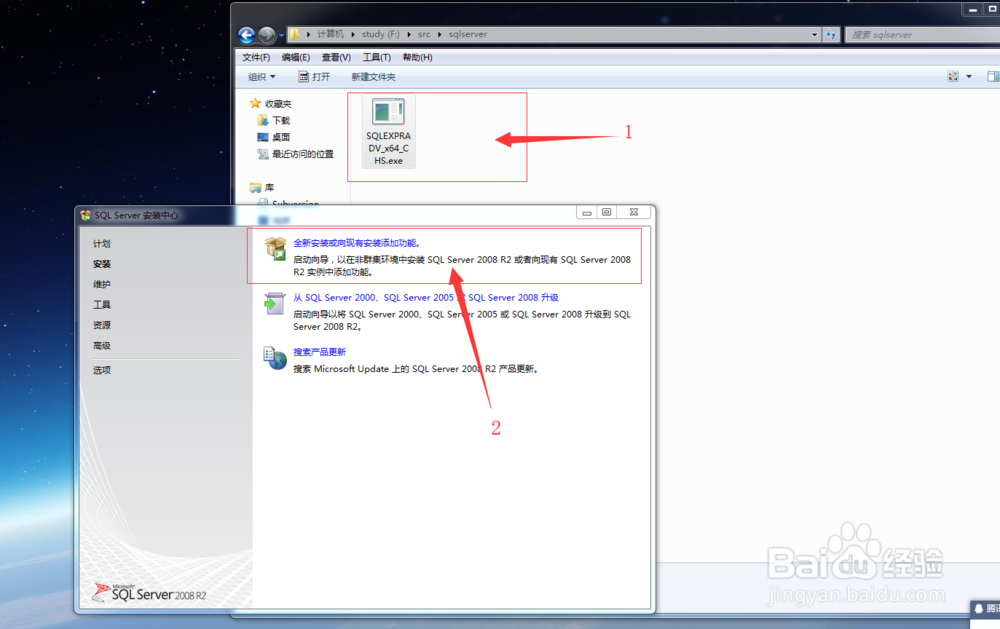The height and width of the screenshot is (629, 1000).
Task: Click the refresh icon beside the address bar
Action: 831,34
